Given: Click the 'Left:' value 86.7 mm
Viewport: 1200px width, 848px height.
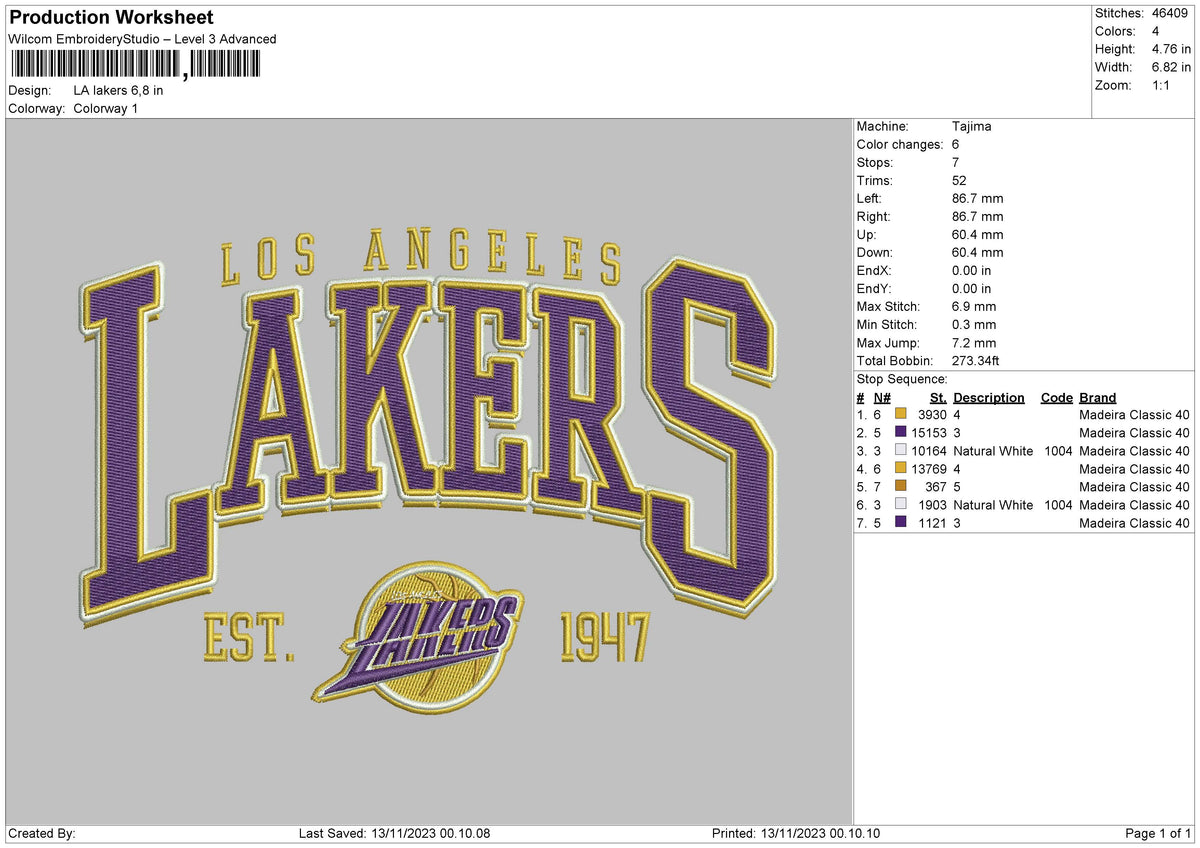Looking at the screenshot, I should tap(978, 199).
